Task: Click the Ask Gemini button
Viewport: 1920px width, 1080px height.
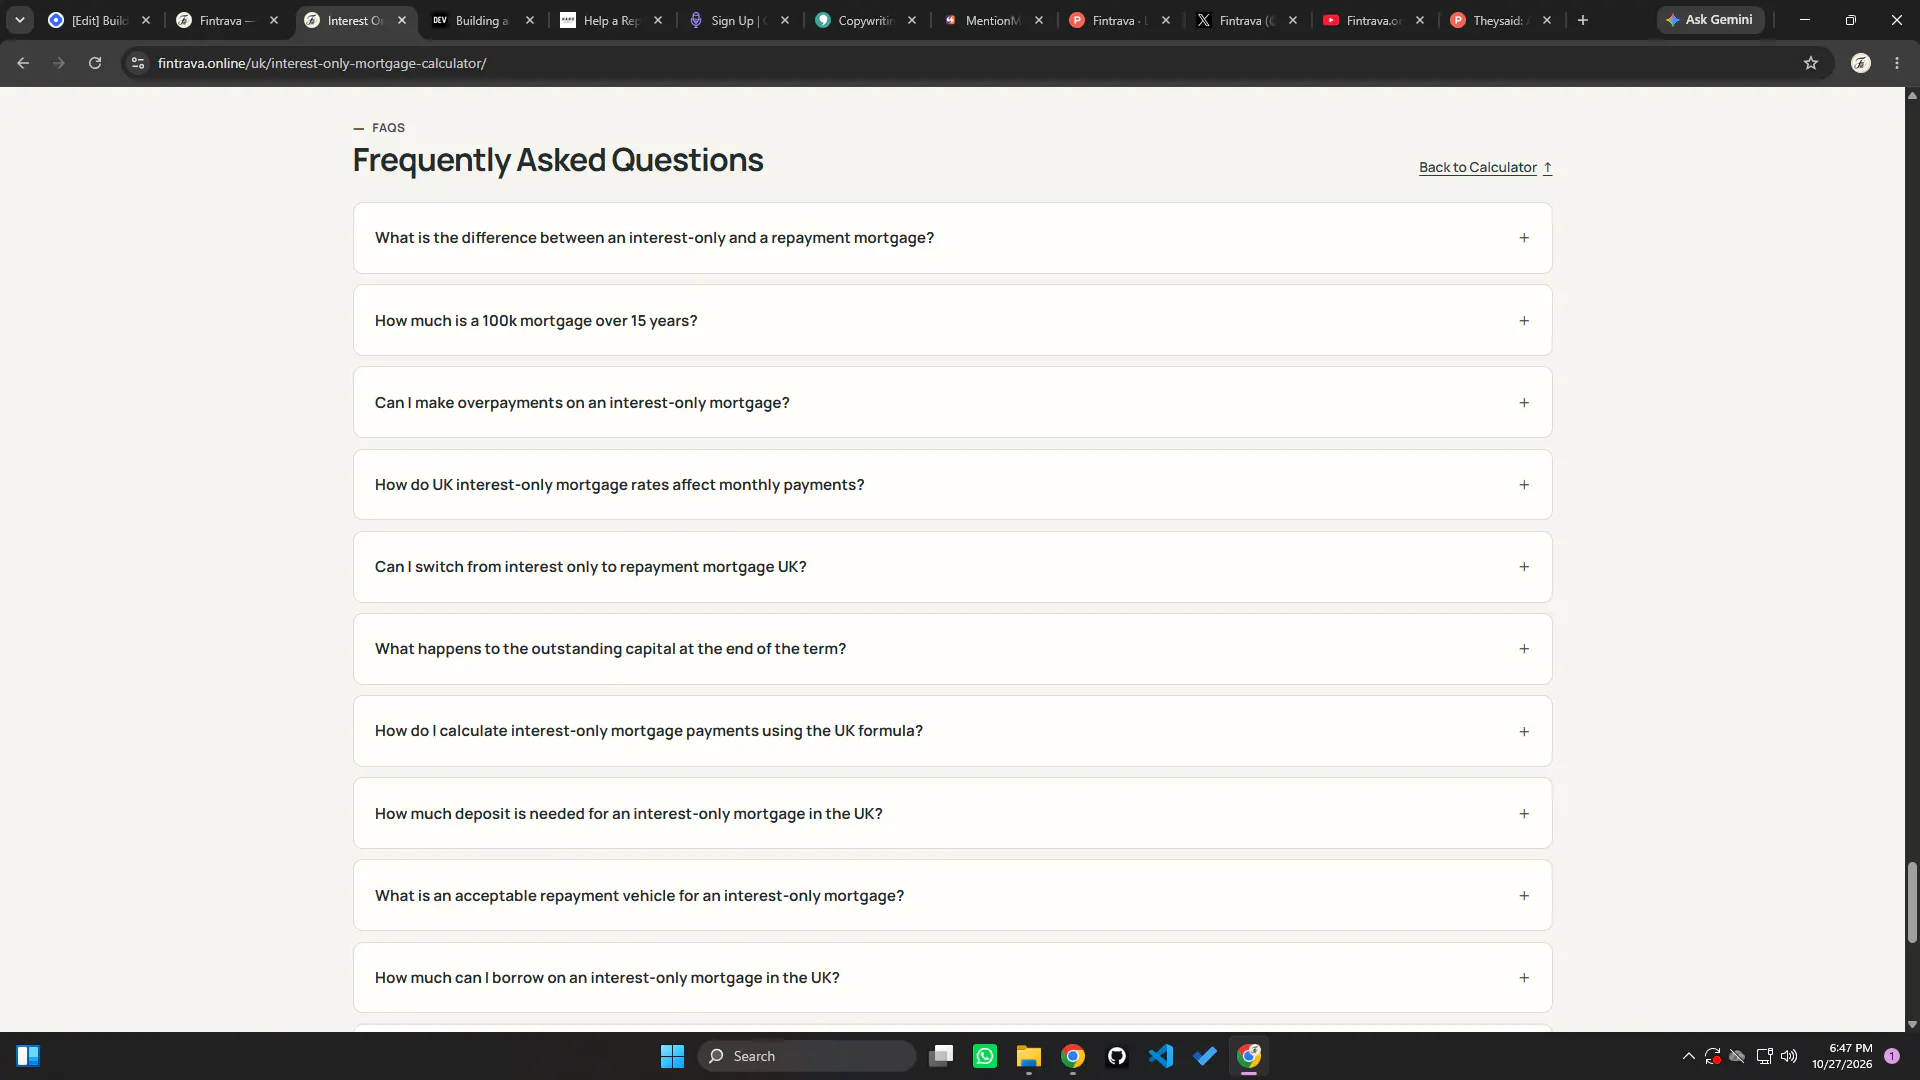Action: pyautogui.click(x=1710, y=20)
